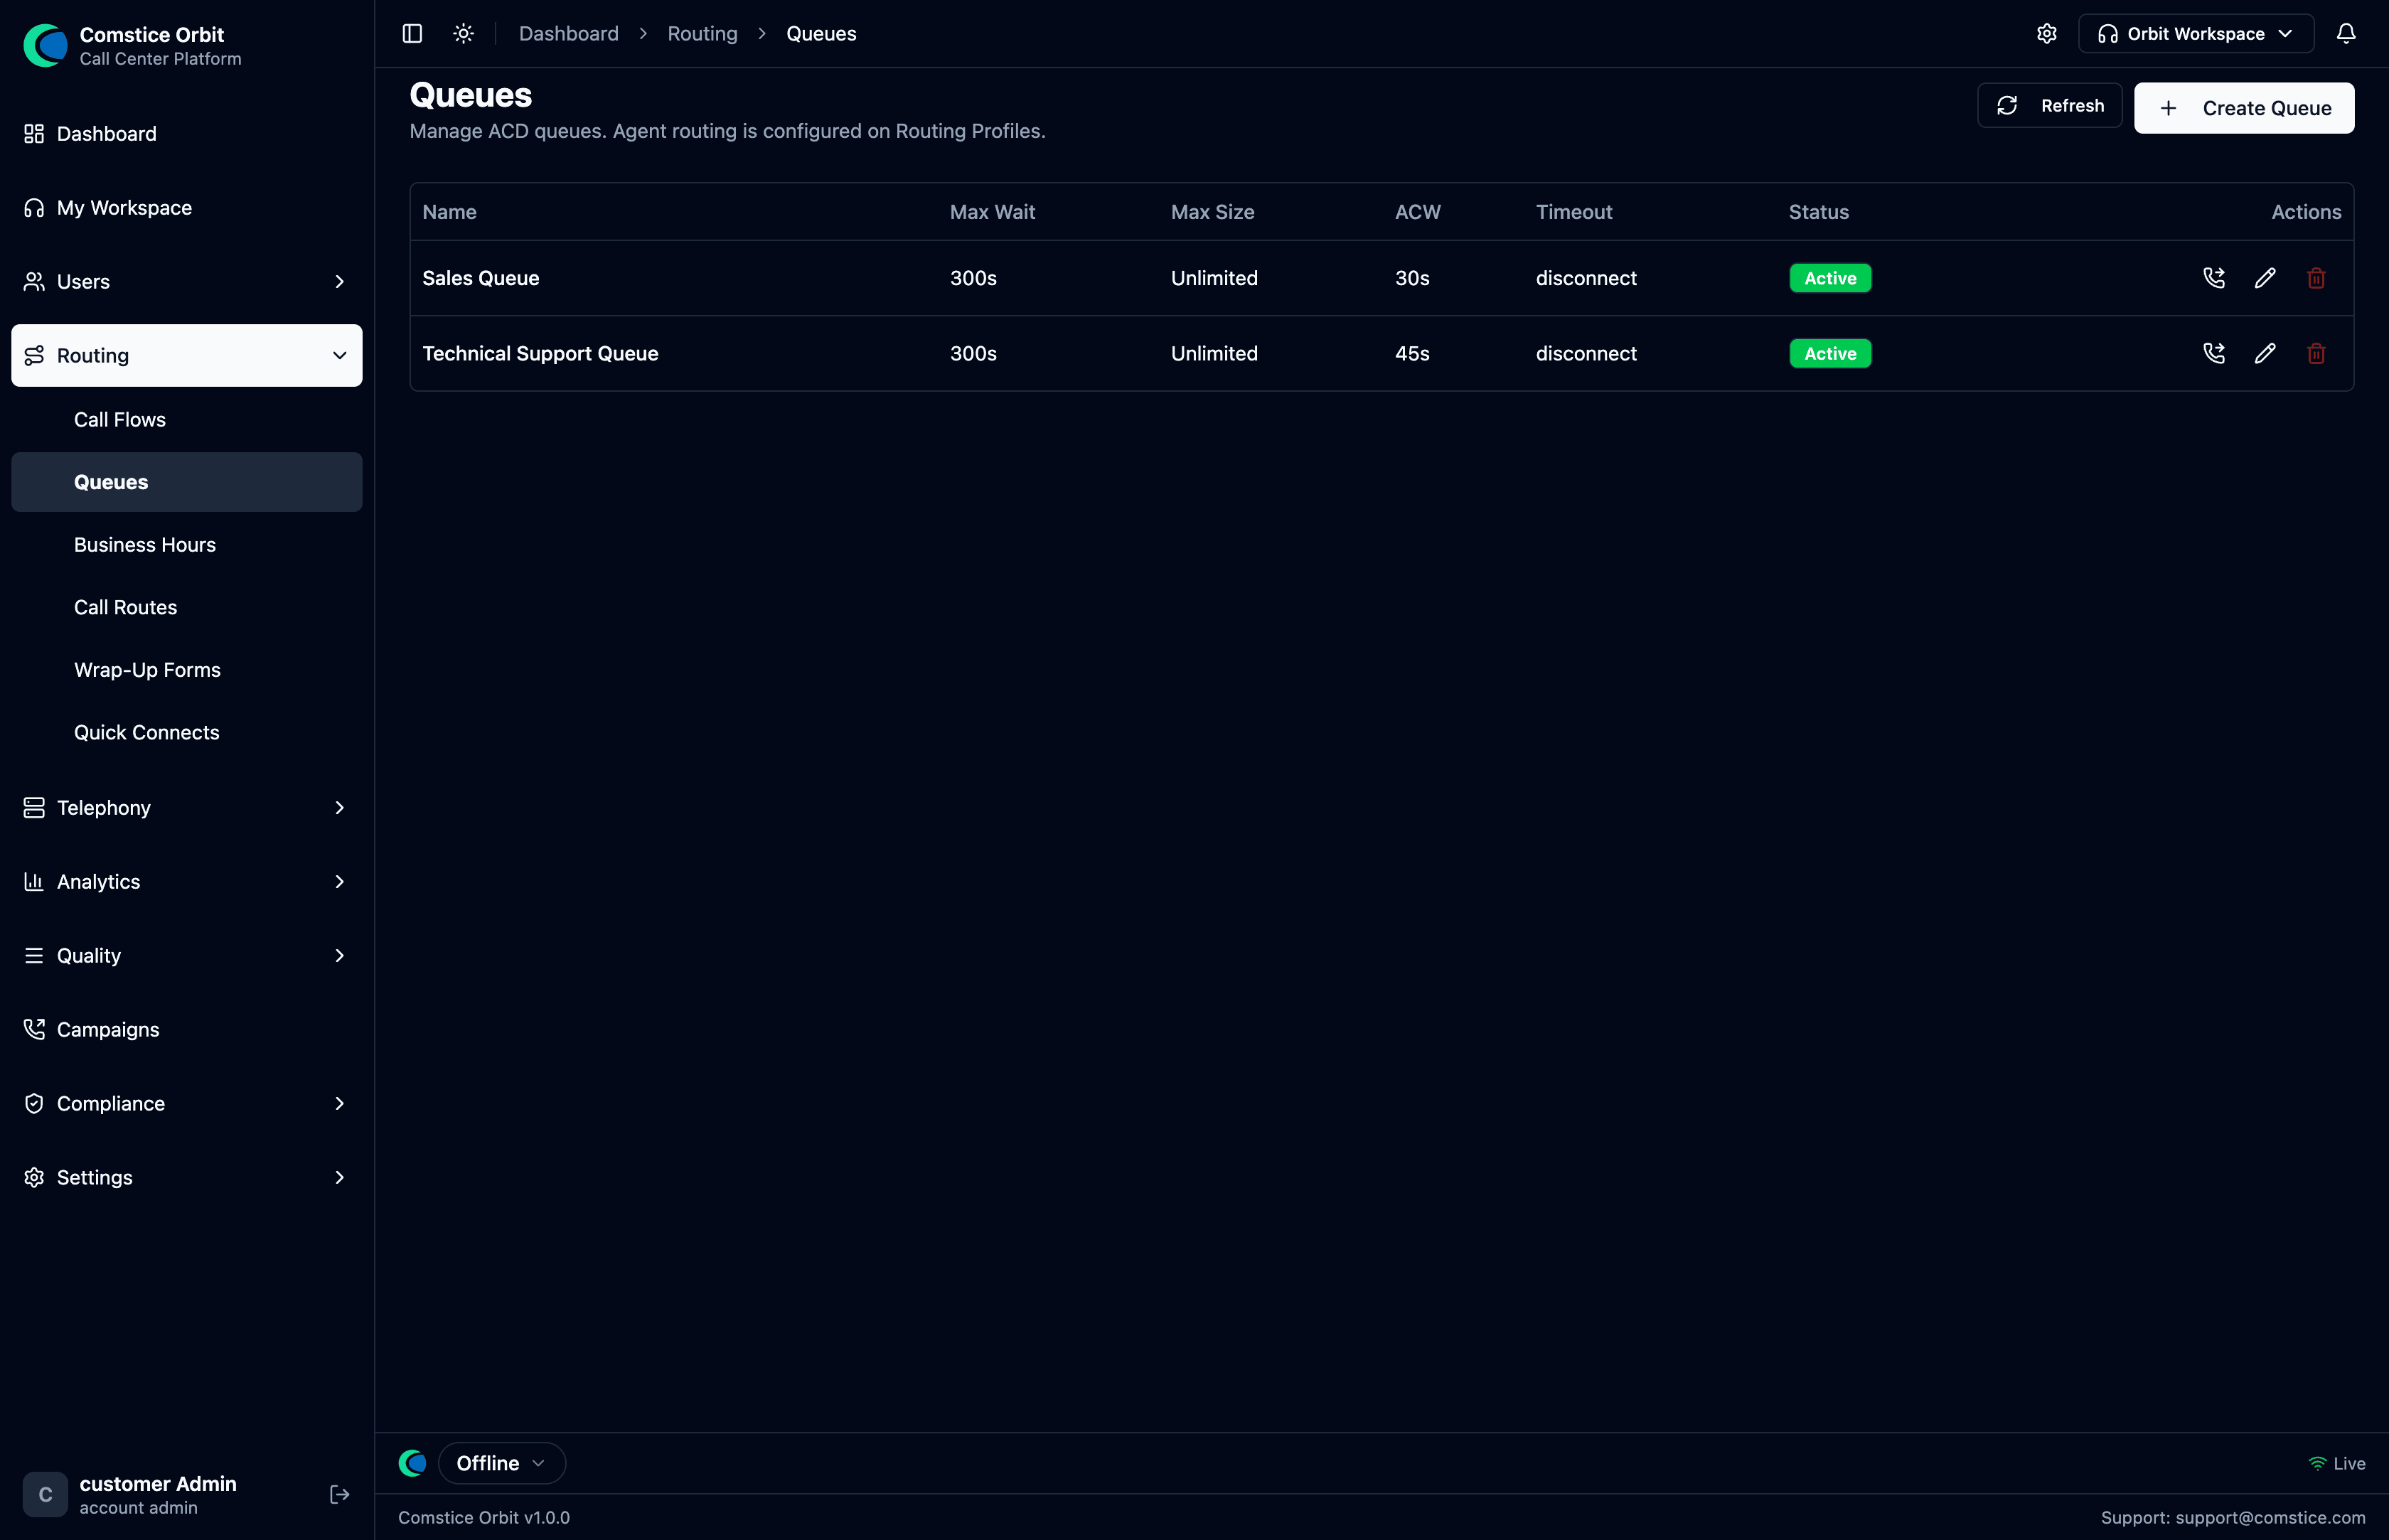Click the call icon for Sales Queue

[x=2214, y=278]
